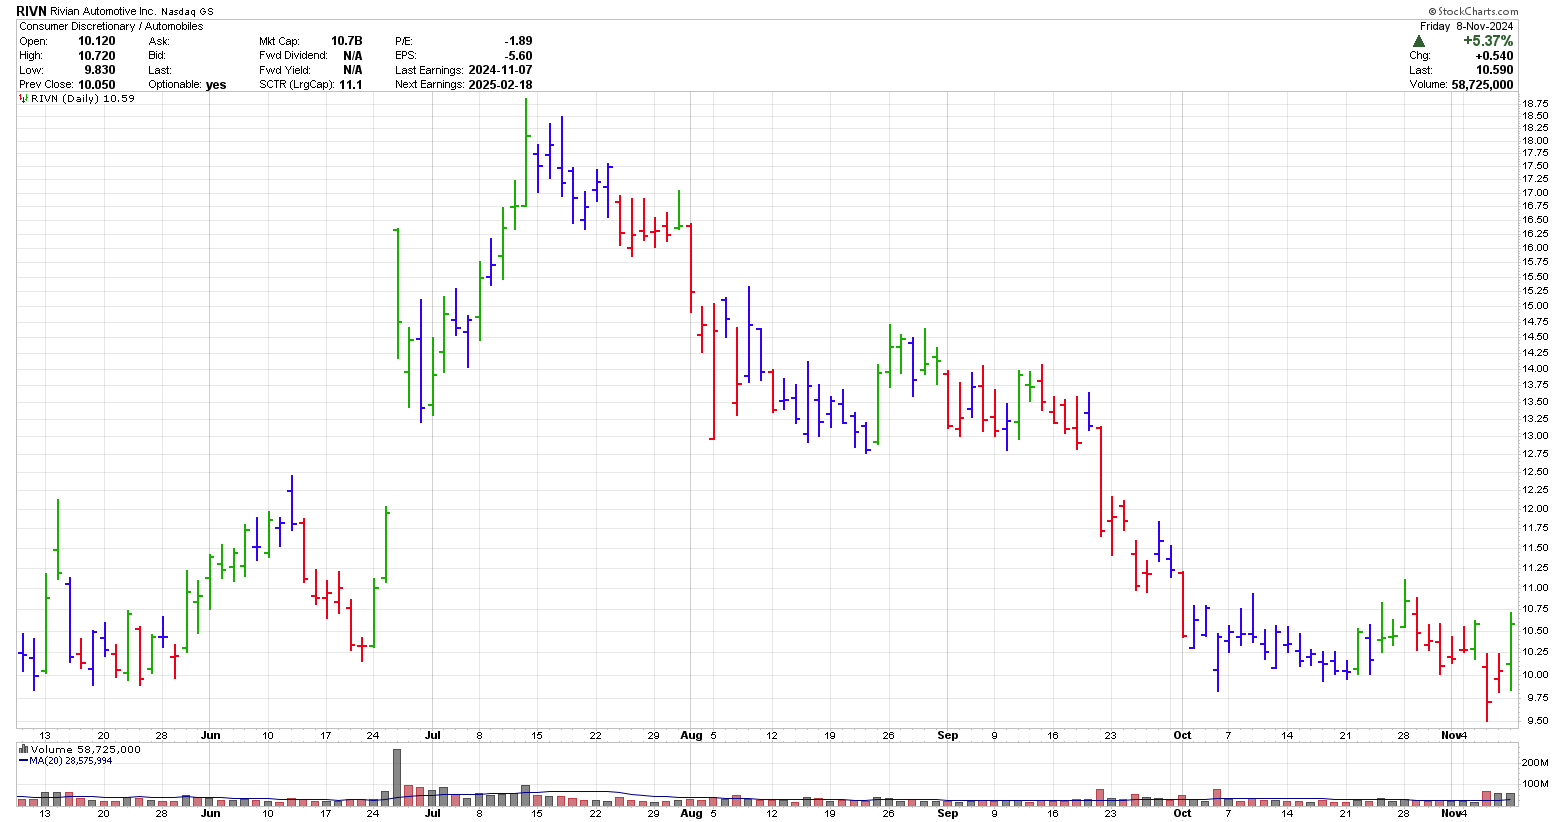The height and width of the screenshot is (822, 1565).
Task: Click the +5.37% percent change
Action: (x=1489, y=41)
